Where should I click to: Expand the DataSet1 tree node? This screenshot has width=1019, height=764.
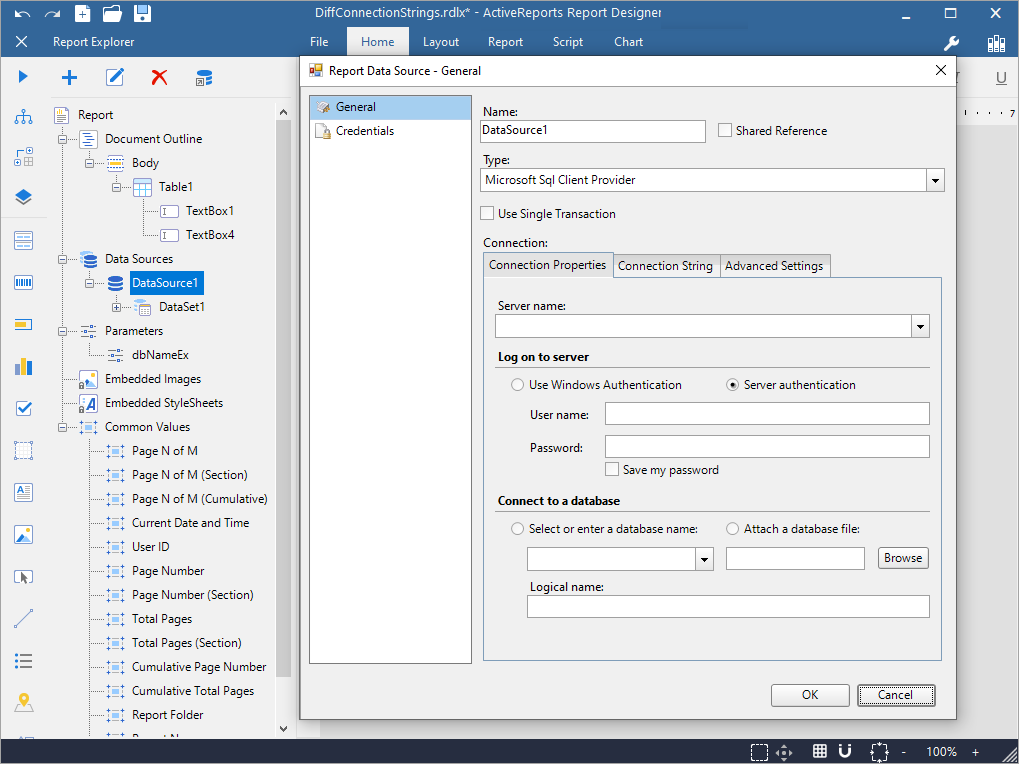116,307
